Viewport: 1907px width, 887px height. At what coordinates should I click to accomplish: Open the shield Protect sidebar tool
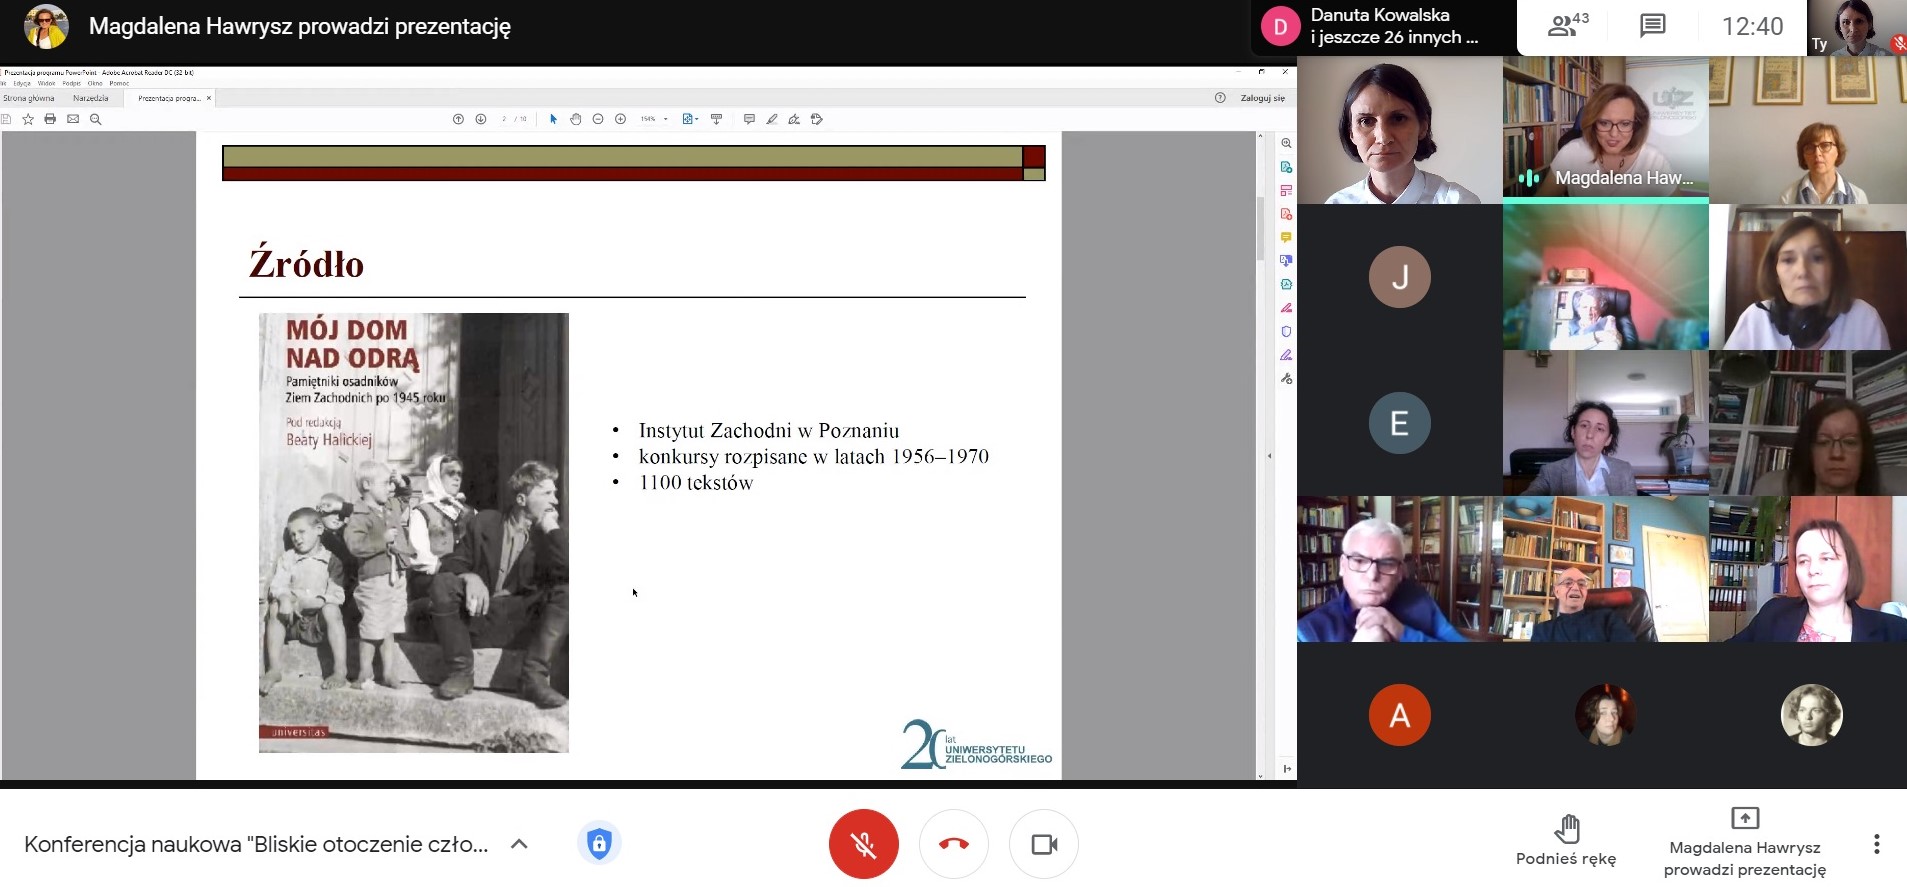point(1286,331)
